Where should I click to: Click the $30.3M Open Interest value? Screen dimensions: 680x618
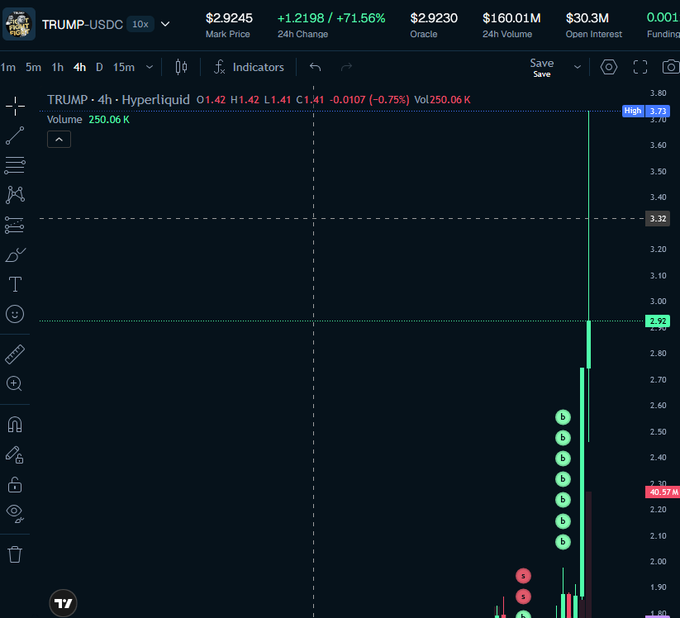pyautogui.click(x=587, y=18)
